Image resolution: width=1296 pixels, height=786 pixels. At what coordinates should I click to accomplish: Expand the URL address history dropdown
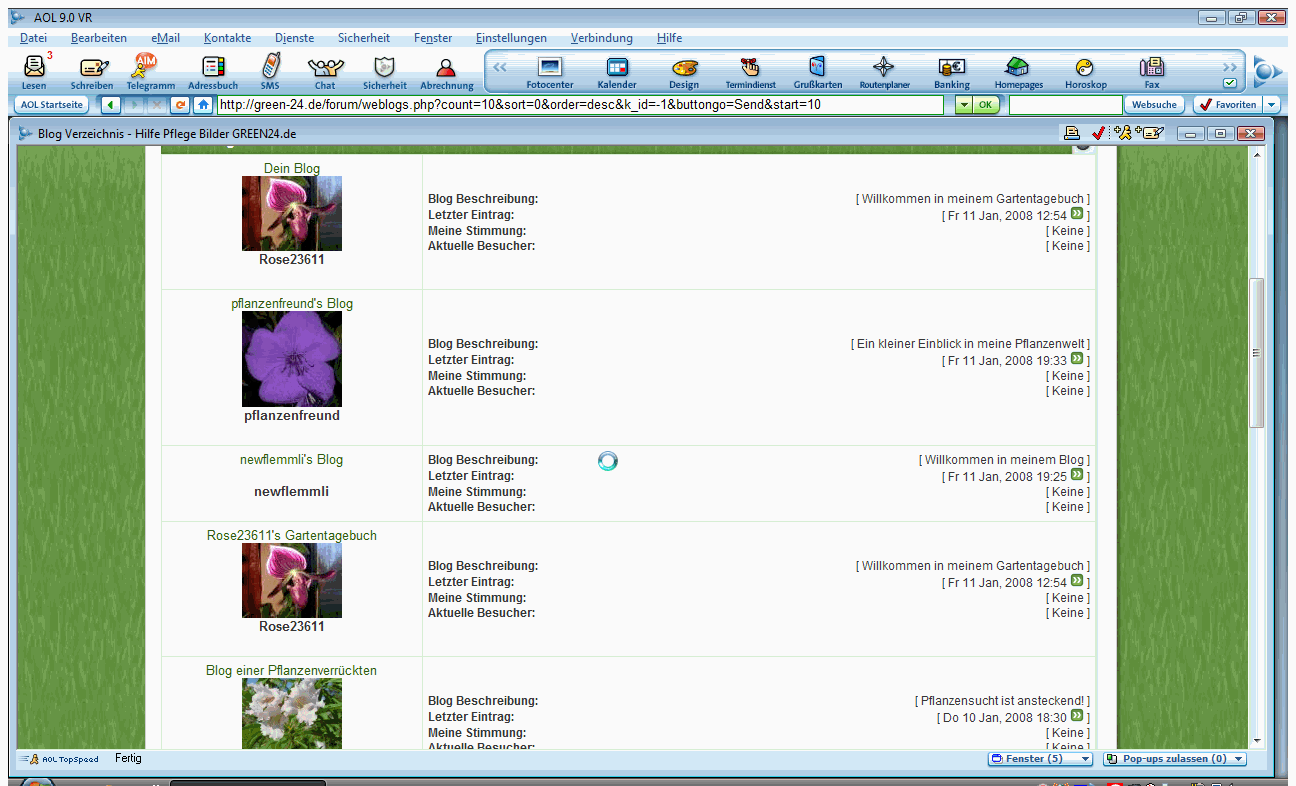(x=962, y=104)
